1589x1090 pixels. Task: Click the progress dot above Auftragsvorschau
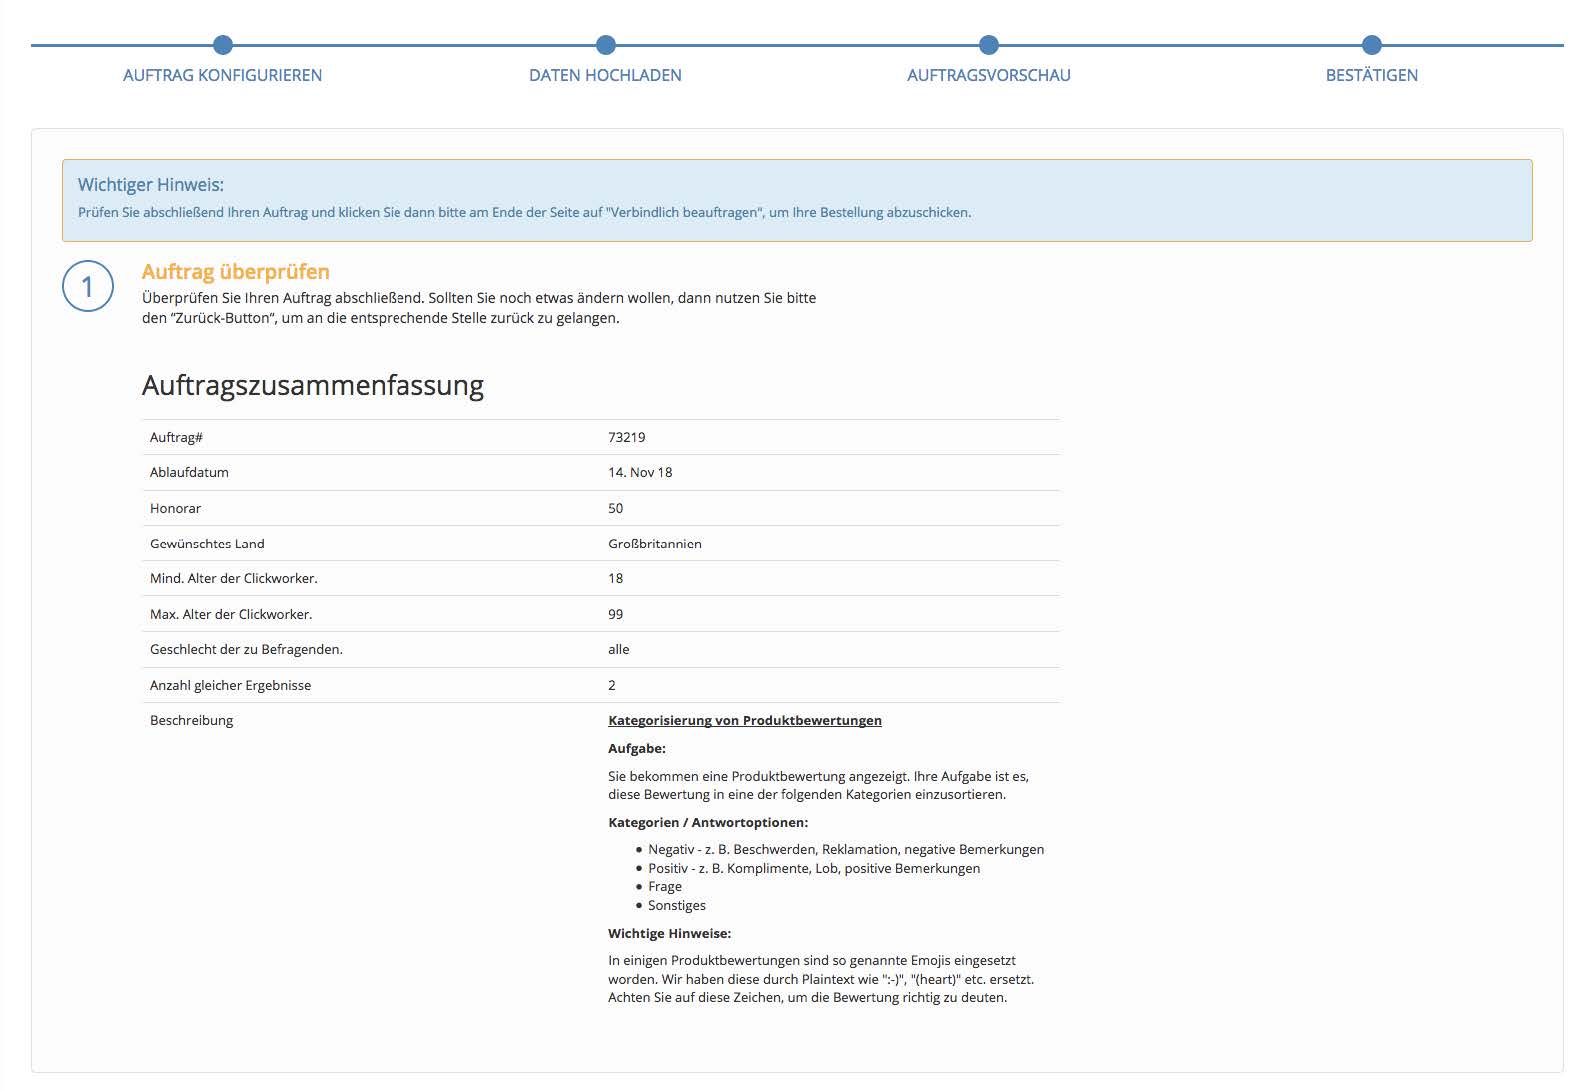pyautogui.click(x=989, y=45)
